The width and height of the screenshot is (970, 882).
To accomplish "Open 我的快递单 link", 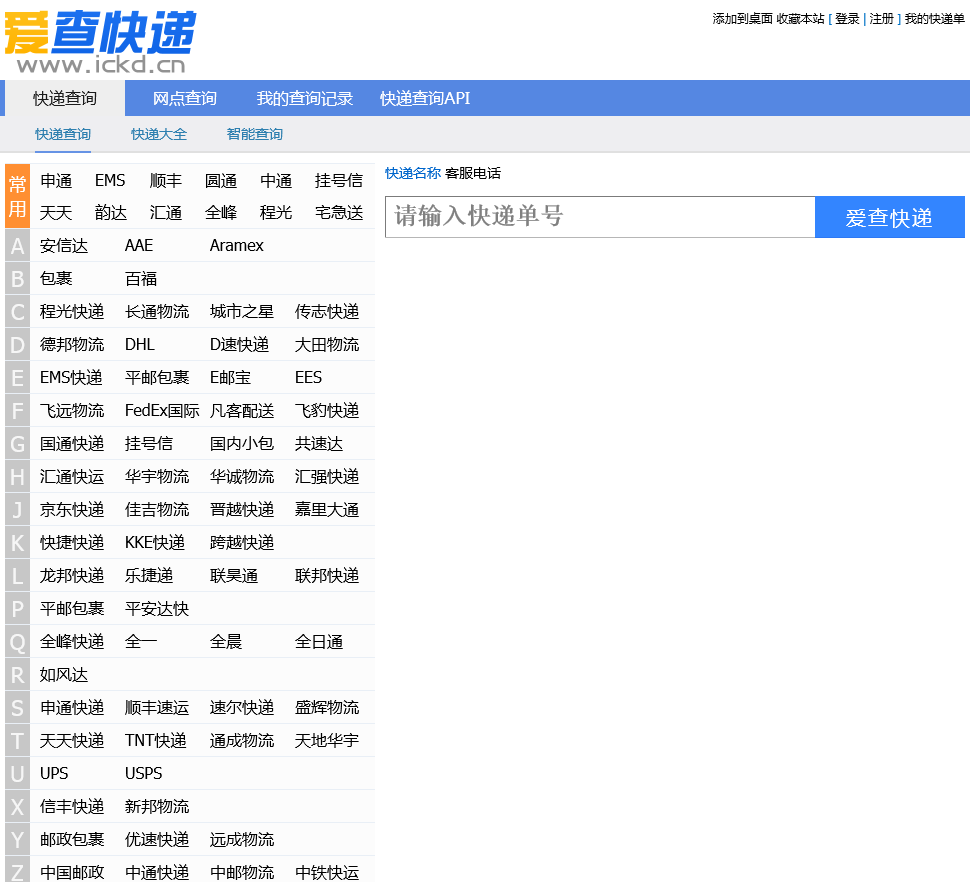I will 934,19.
